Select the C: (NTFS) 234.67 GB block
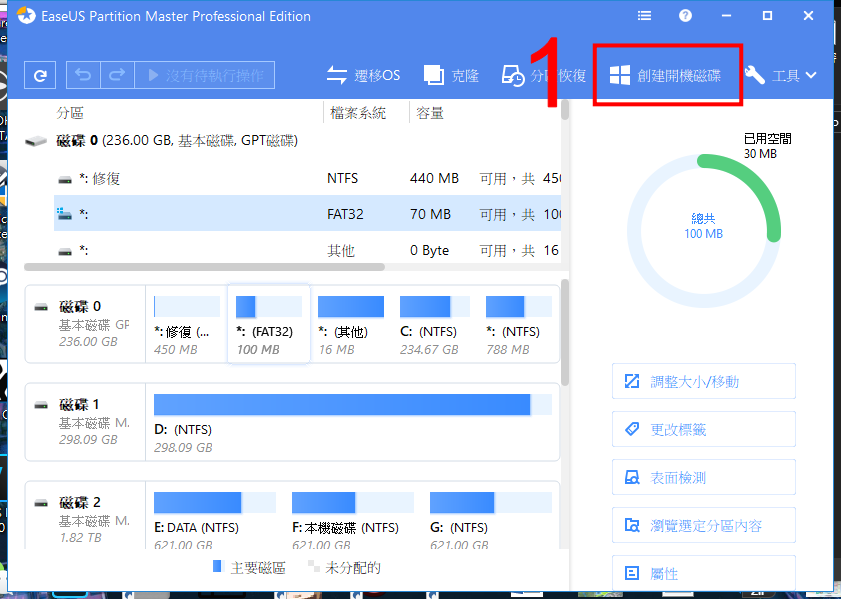841x599 pixels. pos(434,325)
